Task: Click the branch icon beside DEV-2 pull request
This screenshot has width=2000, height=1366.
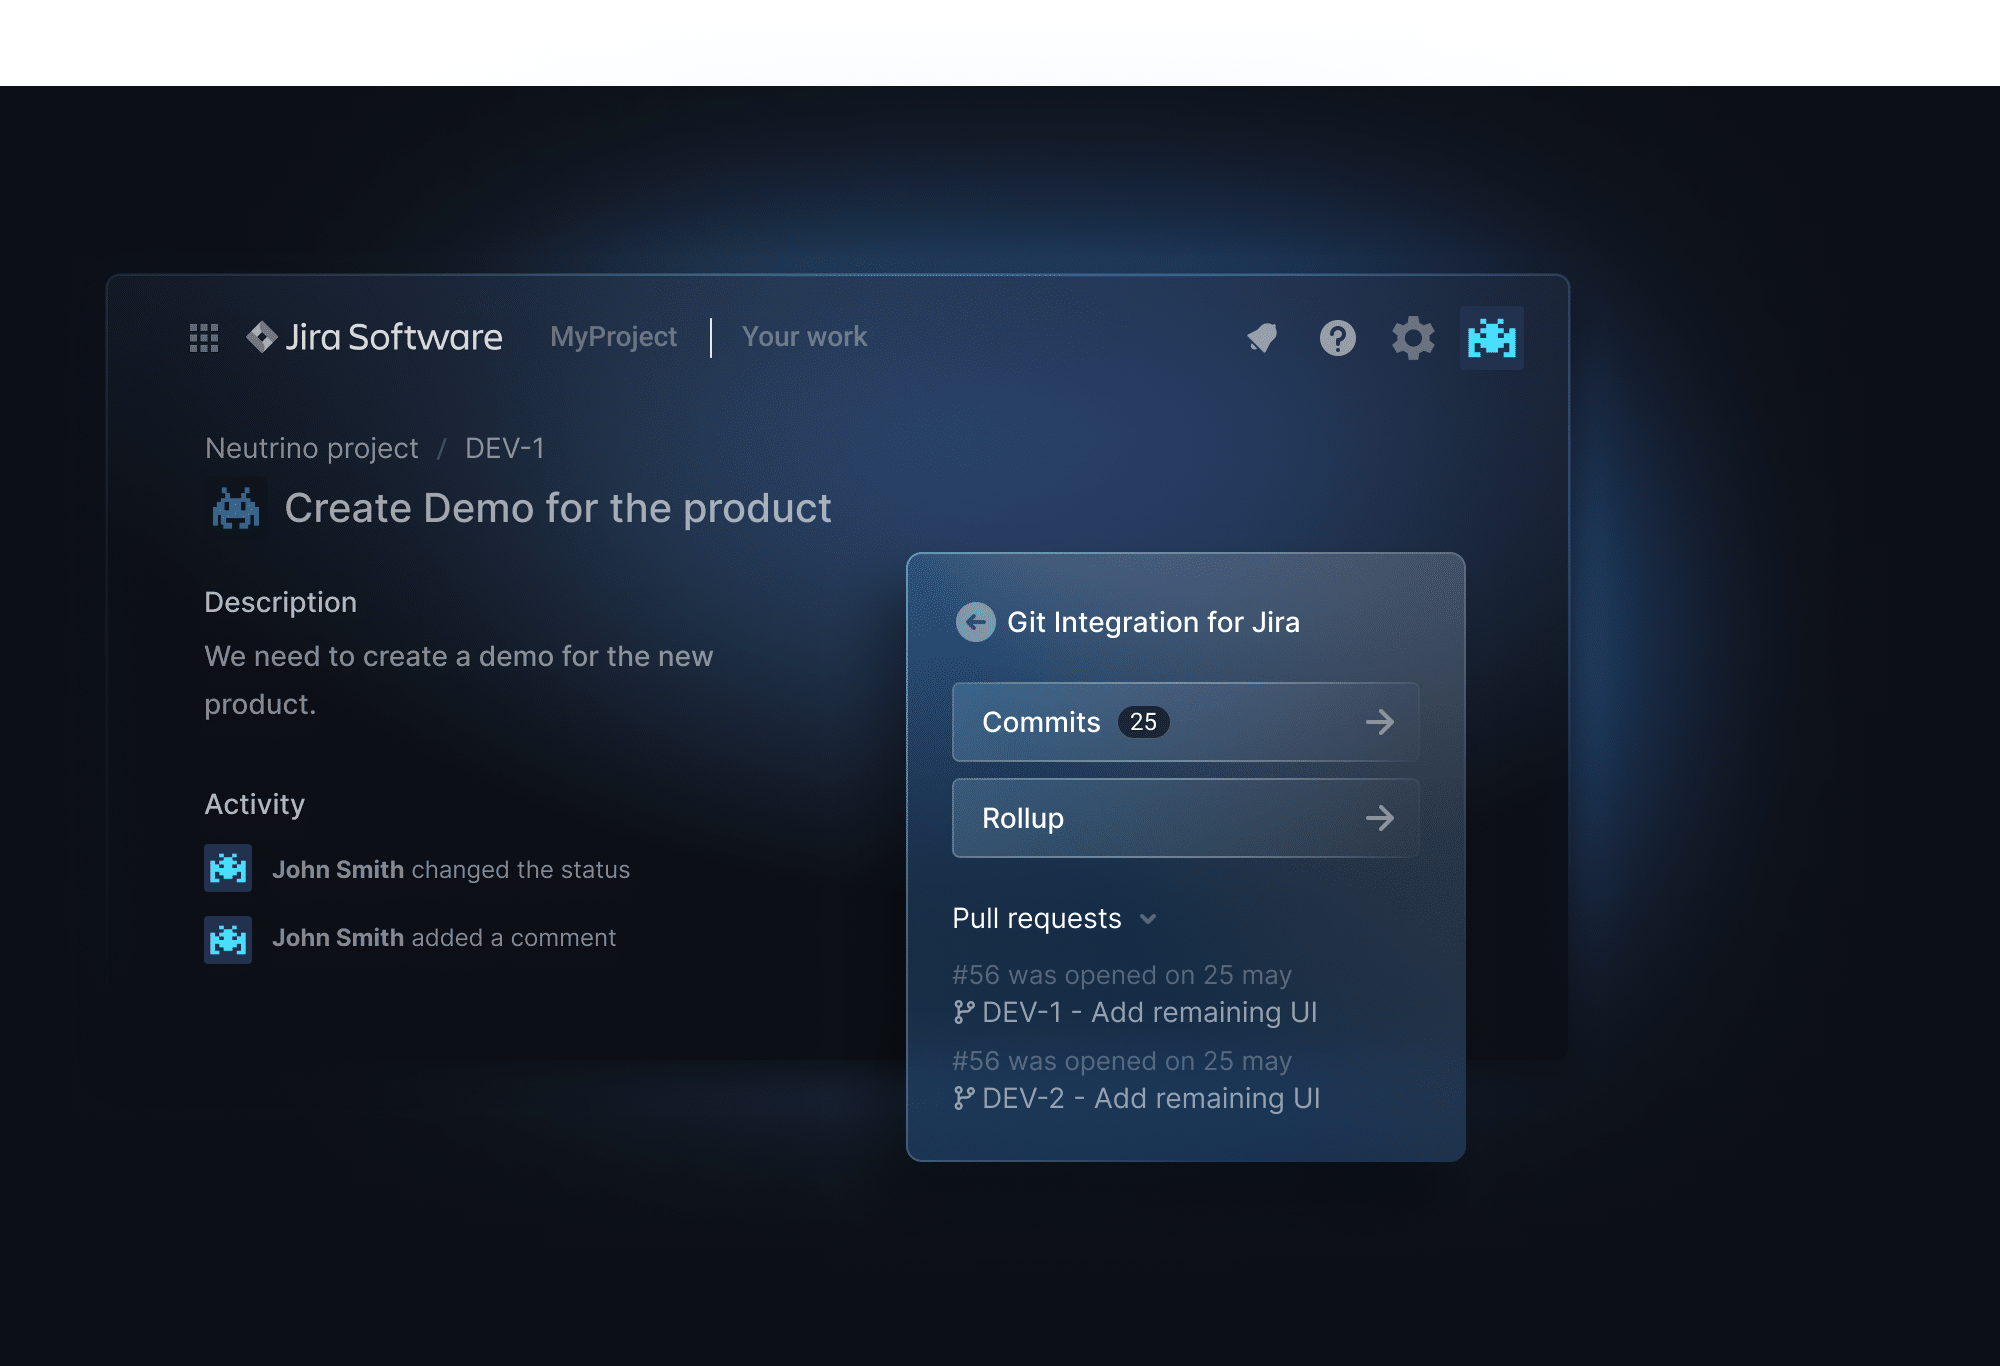Action: point(964,1099)
